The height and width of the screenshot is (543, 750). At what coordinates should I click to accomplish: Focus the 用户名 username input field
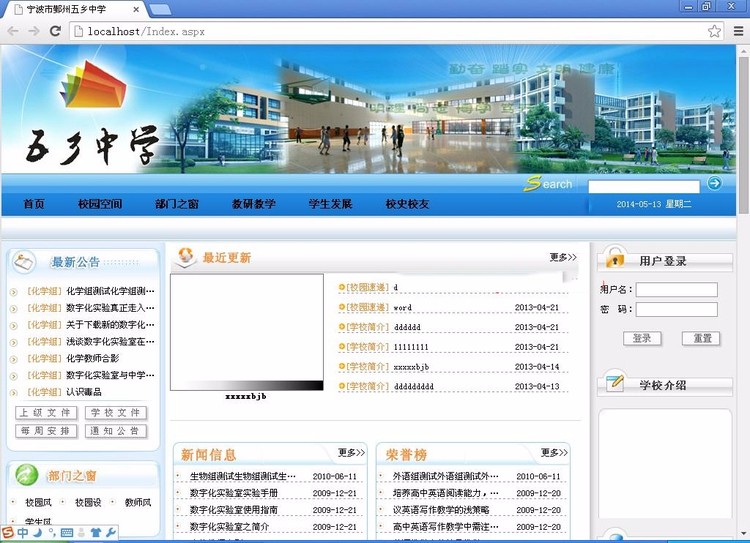[676, 290]
